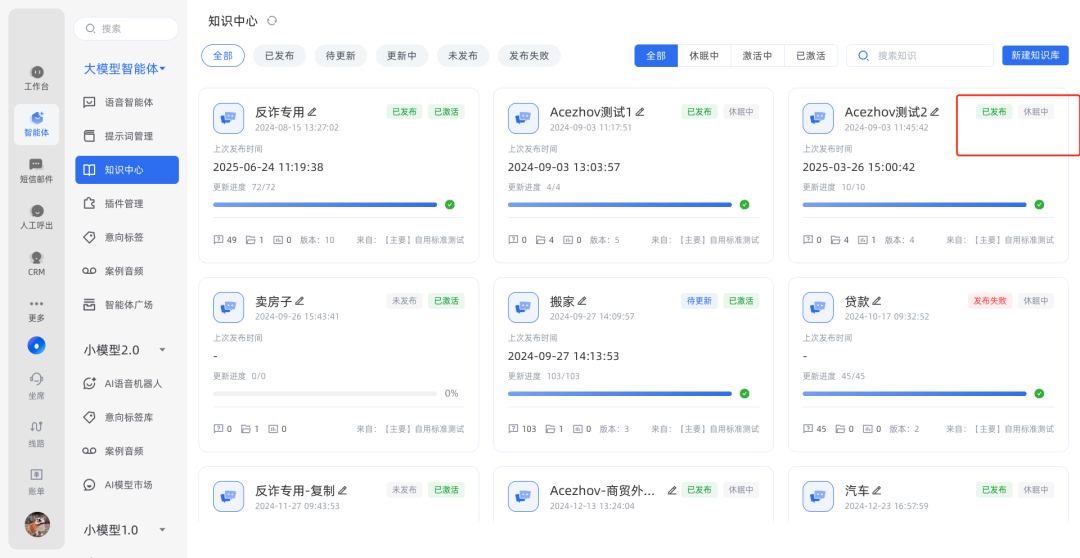This screenshot has height=558, width=1080.
Task: Select 提示词管理 menu item
Action: [x=128, y=136]
